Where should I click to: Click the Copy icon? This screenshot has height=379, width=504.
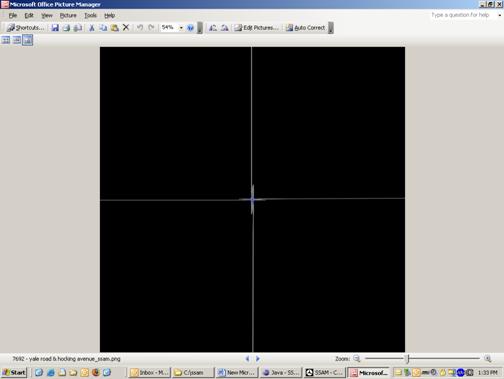(x=103, y=28)
